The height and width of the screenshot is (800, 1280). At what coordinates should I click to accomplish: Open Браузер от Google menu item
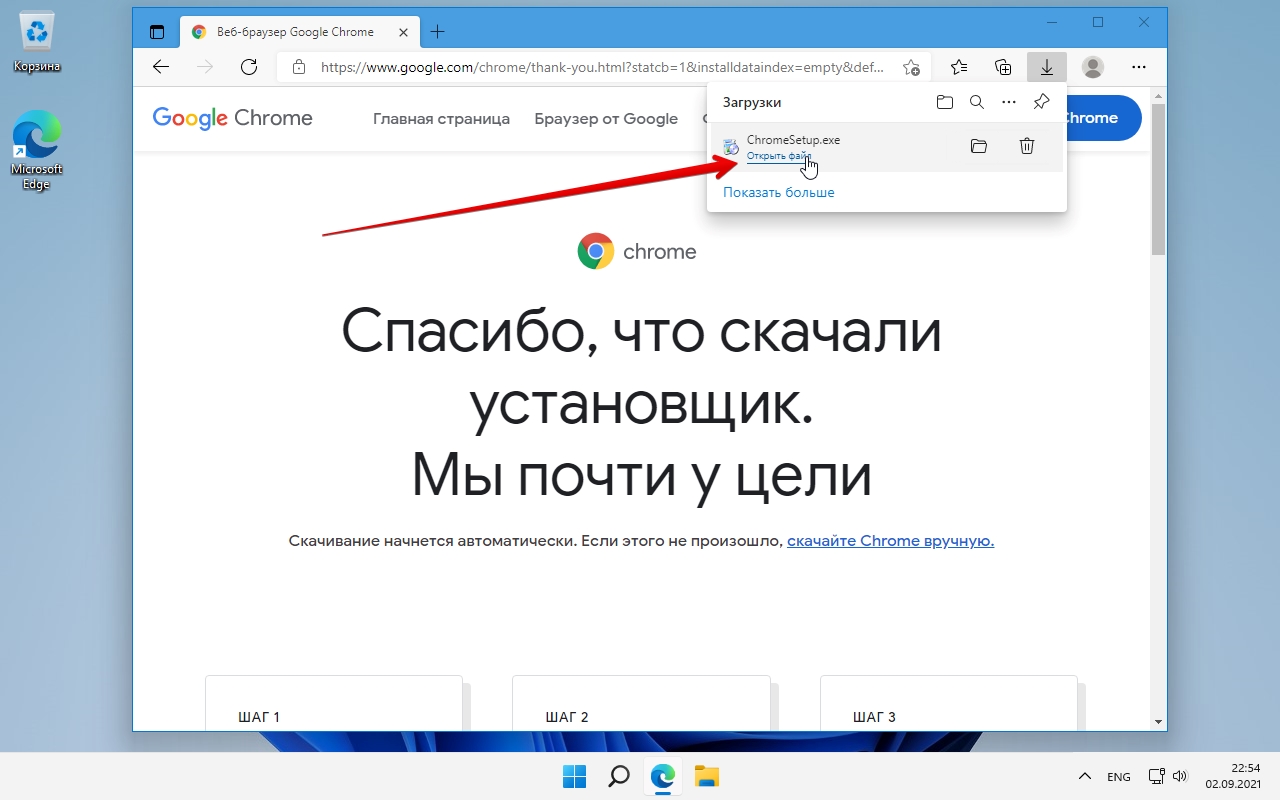606,119
